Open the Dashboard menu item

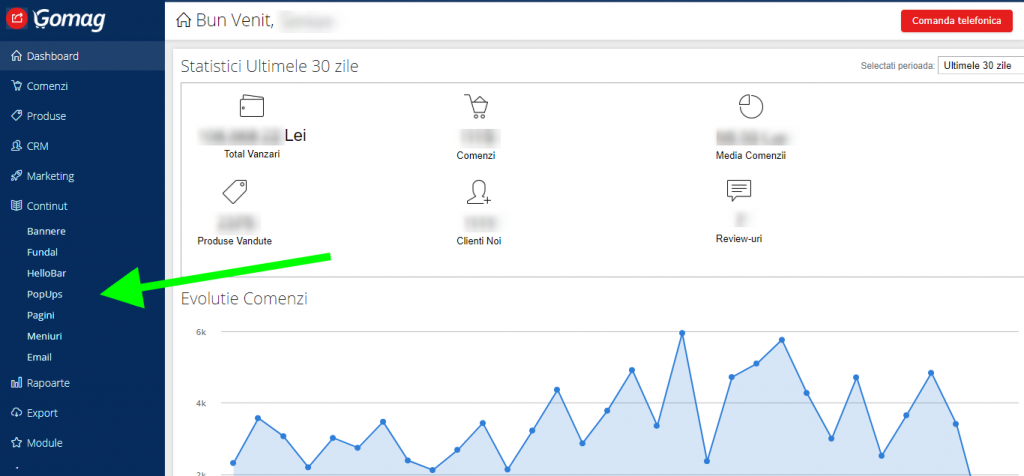coord(82,56)
